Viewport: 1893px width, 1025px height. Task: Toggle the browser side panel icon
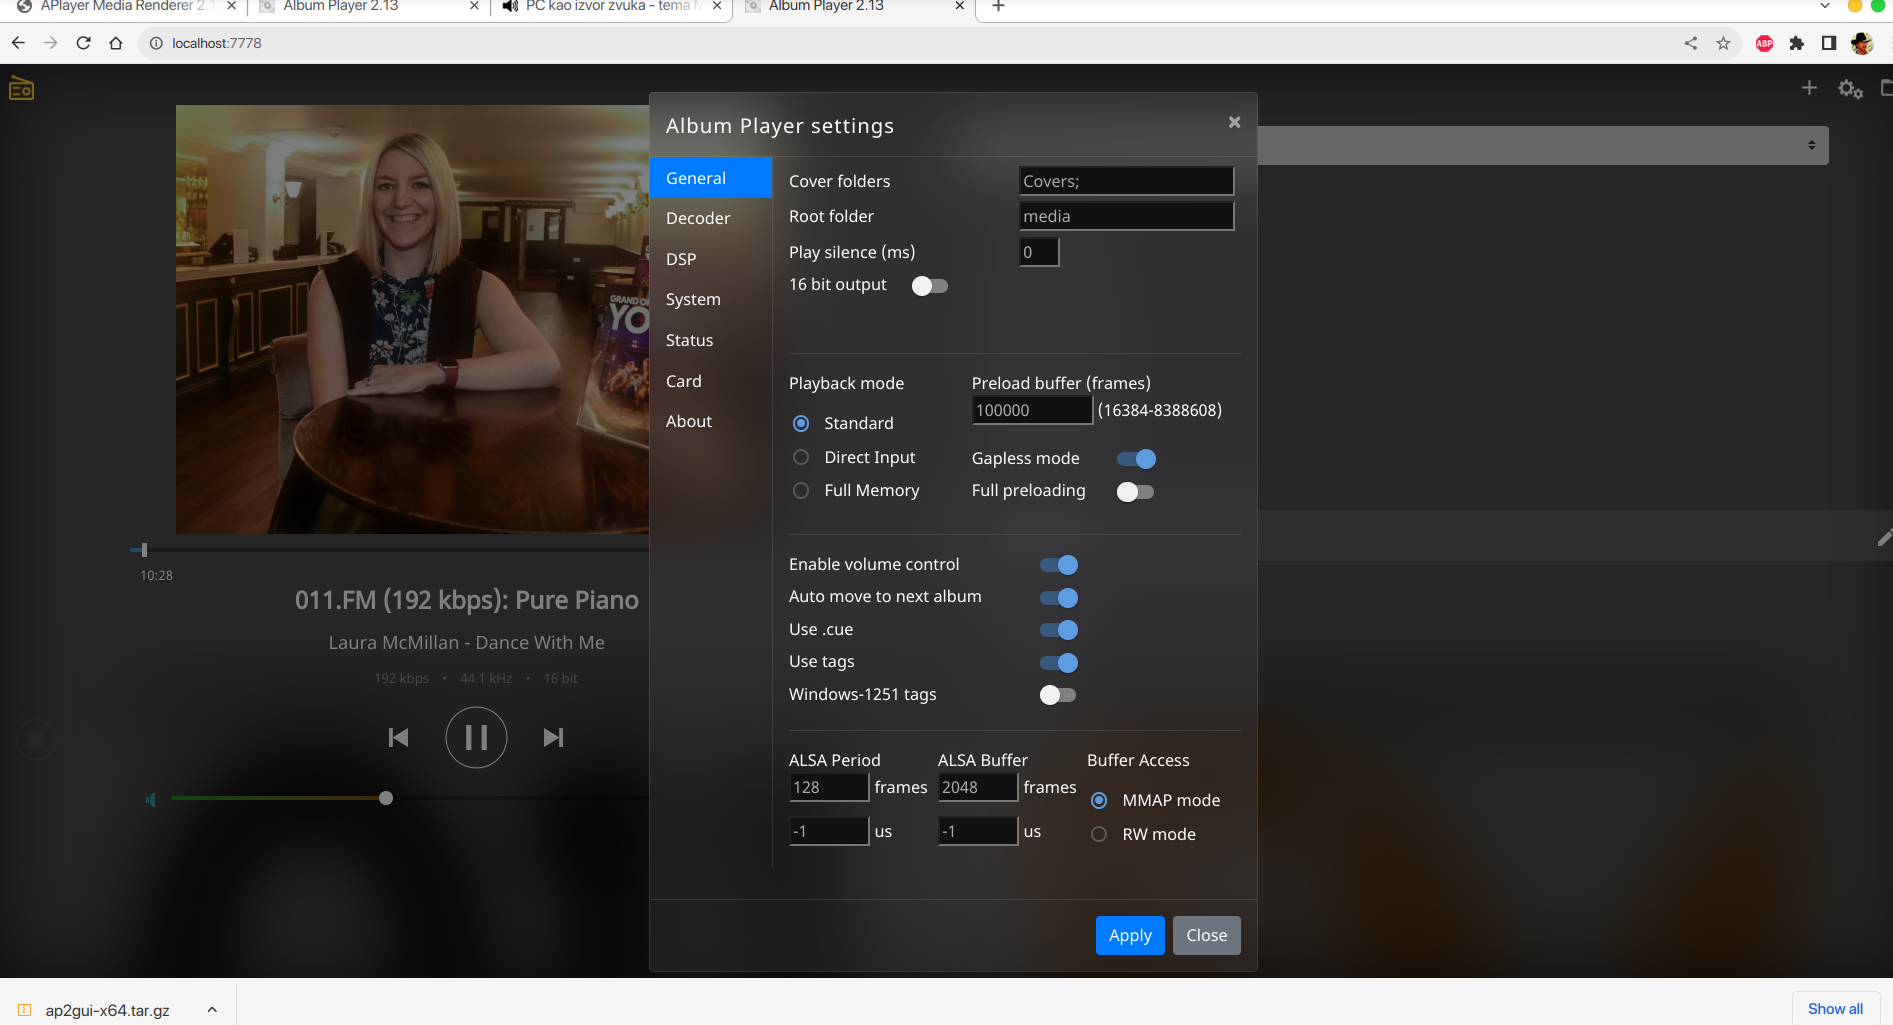click(1829, 43)
